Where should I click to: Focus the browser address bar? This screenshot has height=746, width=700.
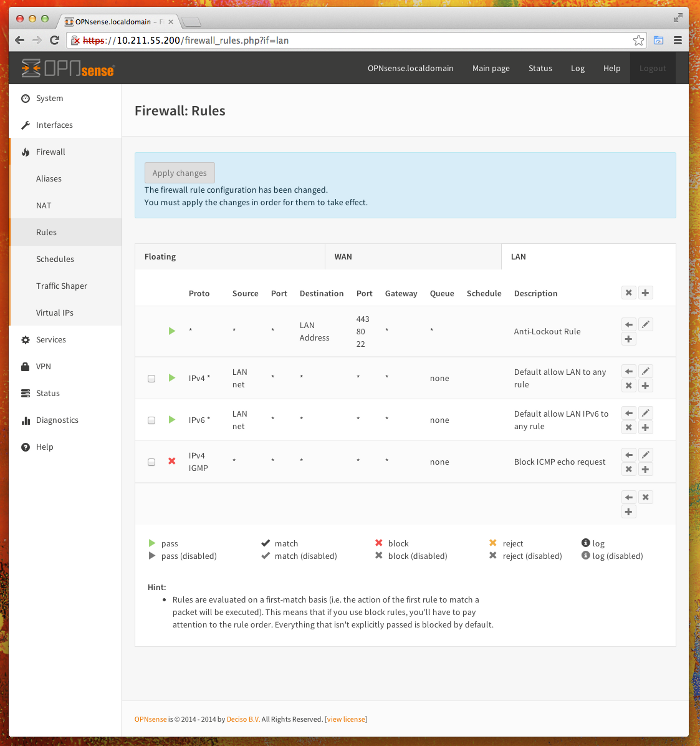click(352, 40)
